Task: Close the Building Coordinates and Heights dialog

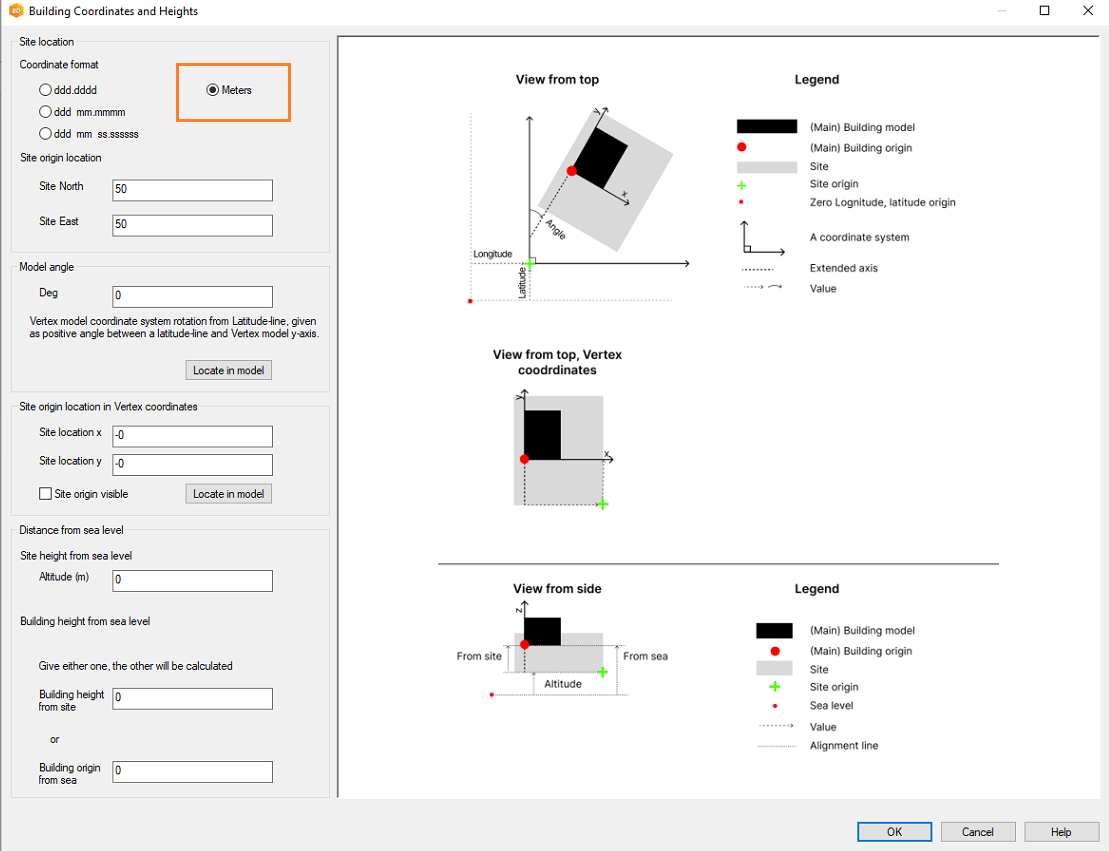Action: pos(1088,11)
